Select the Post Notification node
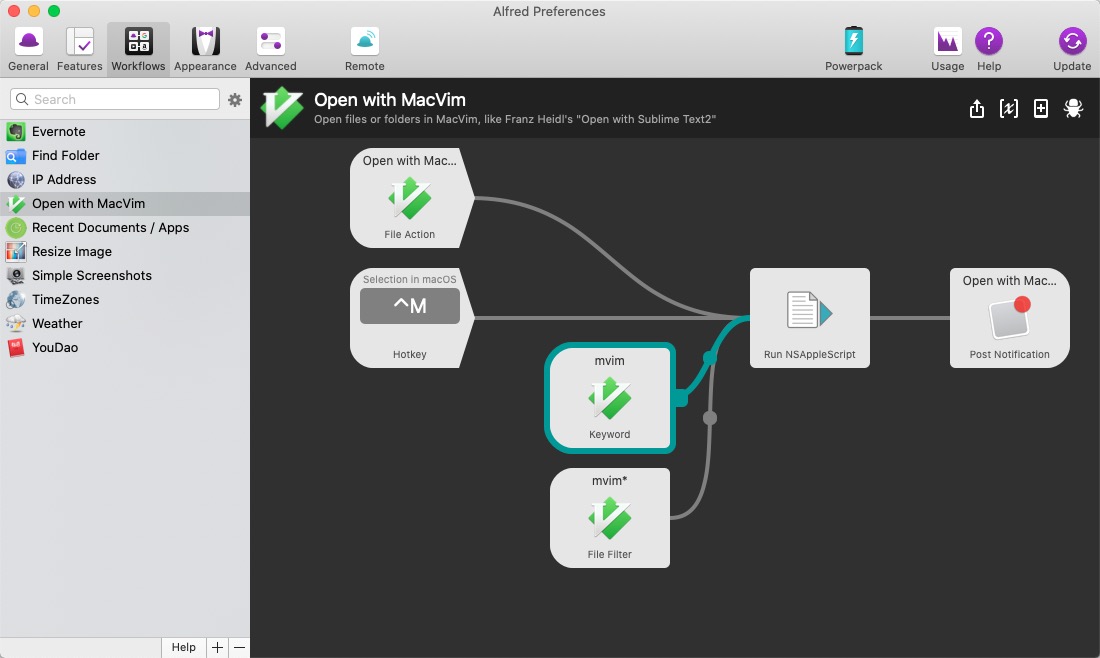Screen dimensions: 1100x658 click(x=1010, y=318)
